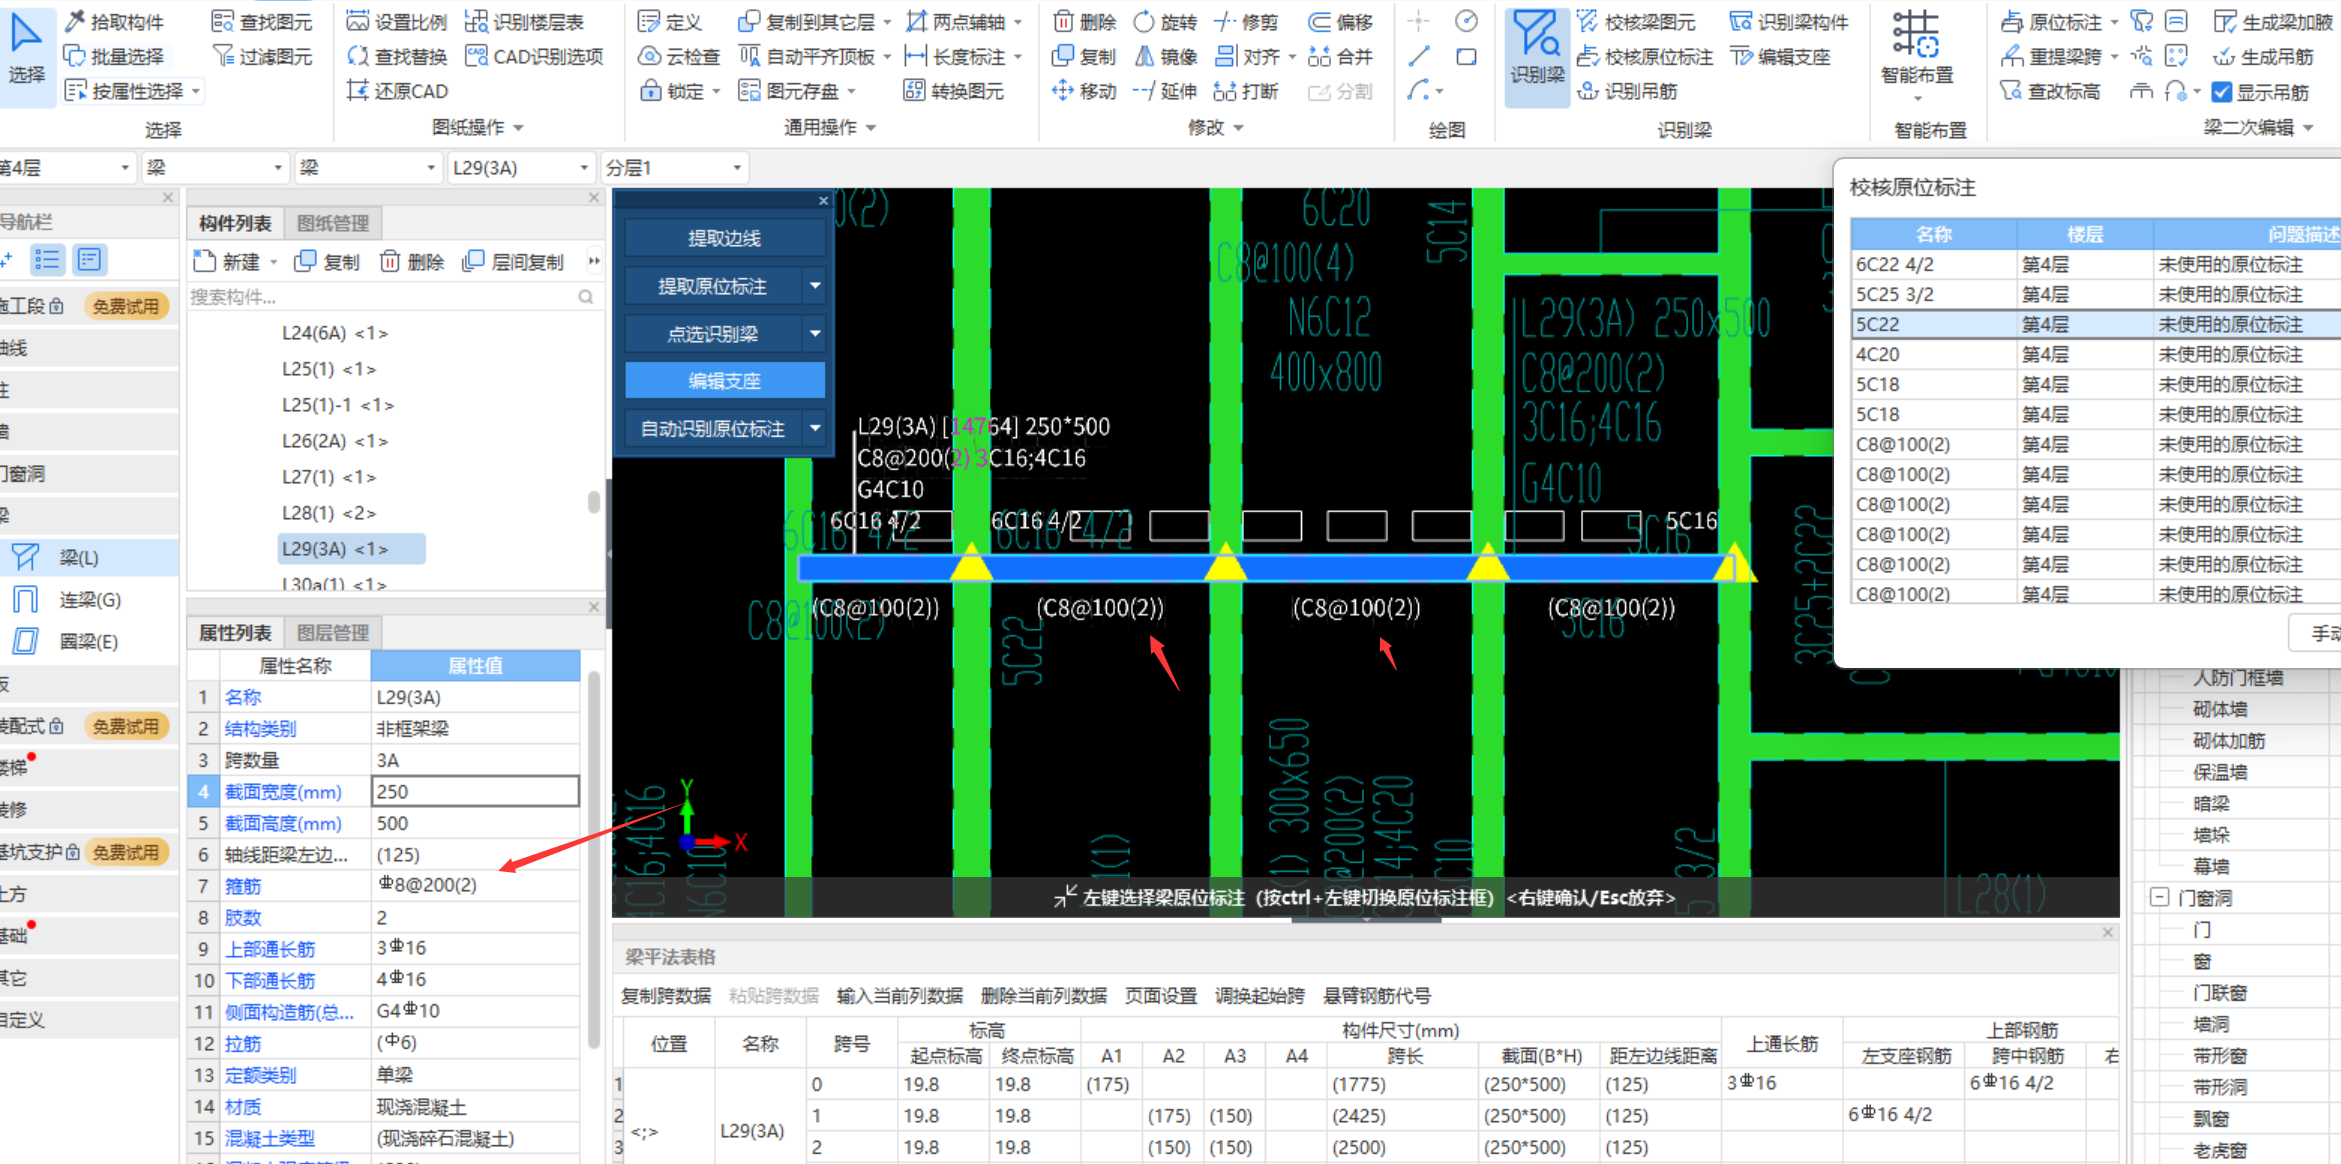
Task: Switch to the 图纸管理 tab
Action: click(x=334, y=223)
